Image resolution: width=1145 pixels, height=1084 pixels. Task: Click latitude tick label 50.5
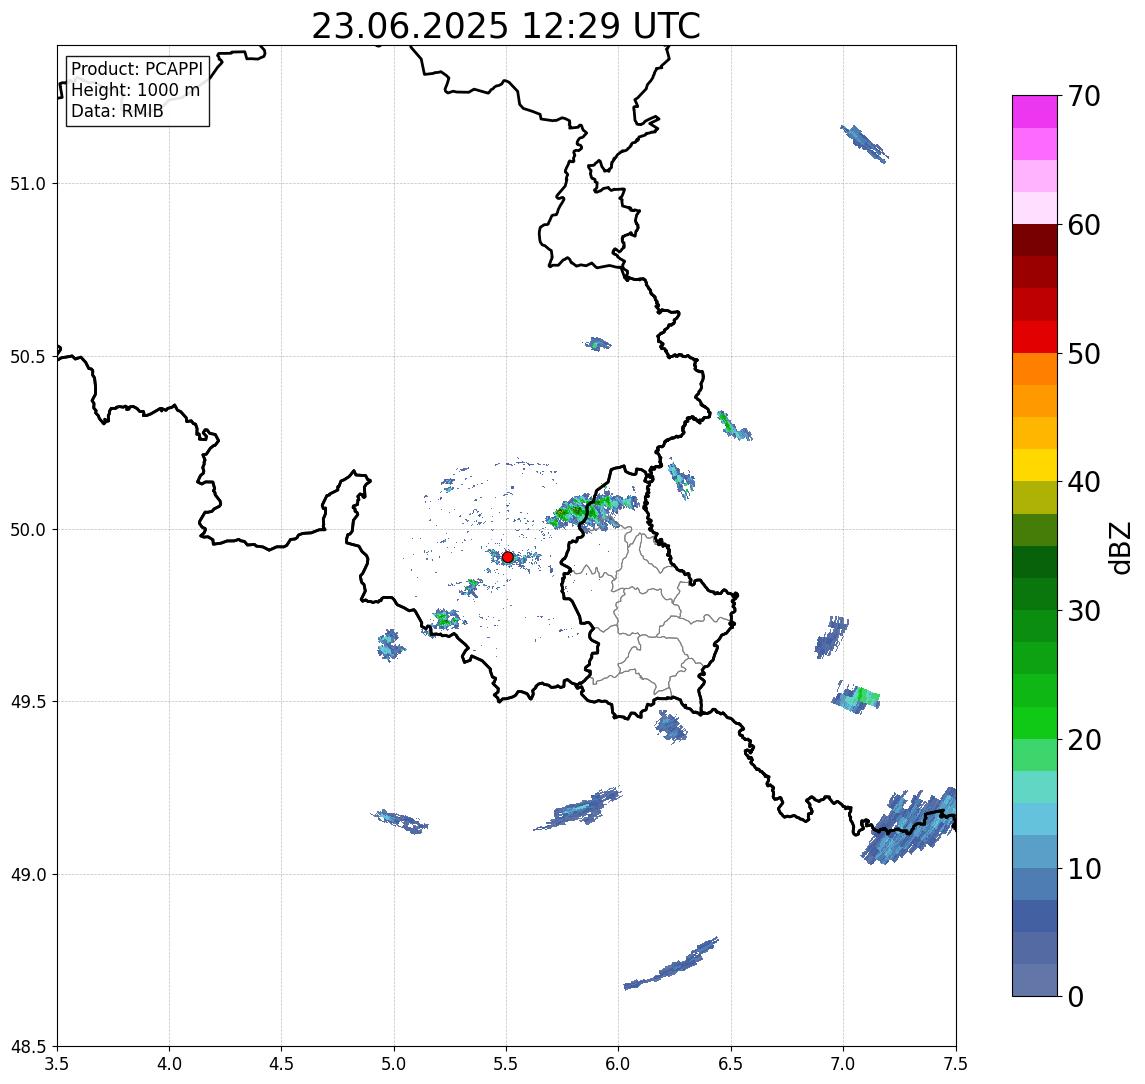(x=28, y=357)
